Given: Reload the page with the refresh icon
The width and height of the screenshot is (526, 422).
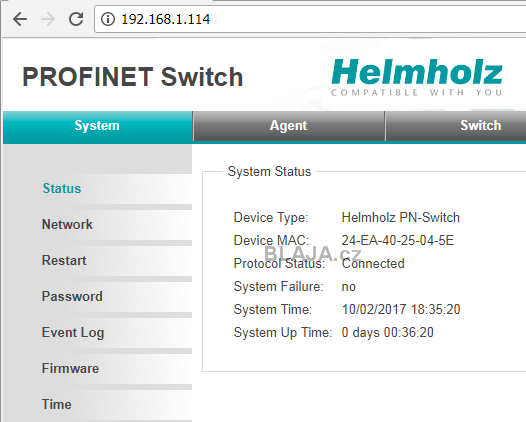Looking at the screenshot, I should (76, 19).
